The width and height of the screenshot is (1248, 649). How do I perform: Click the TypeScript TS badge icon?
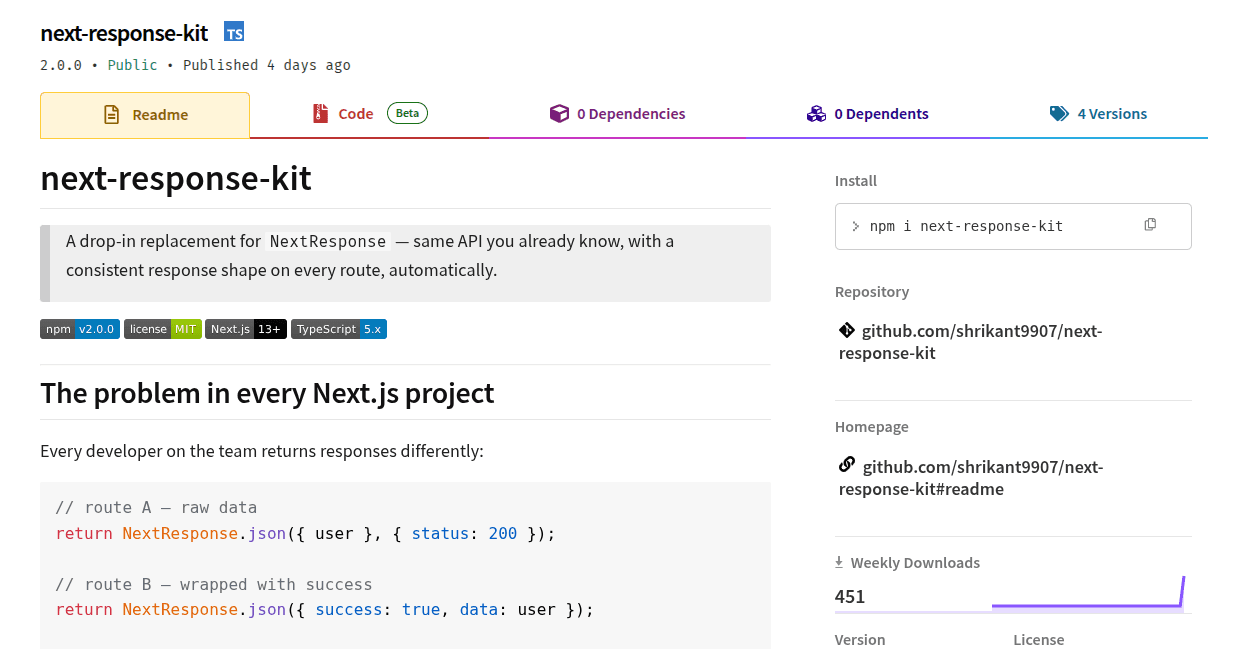(234, 32)
